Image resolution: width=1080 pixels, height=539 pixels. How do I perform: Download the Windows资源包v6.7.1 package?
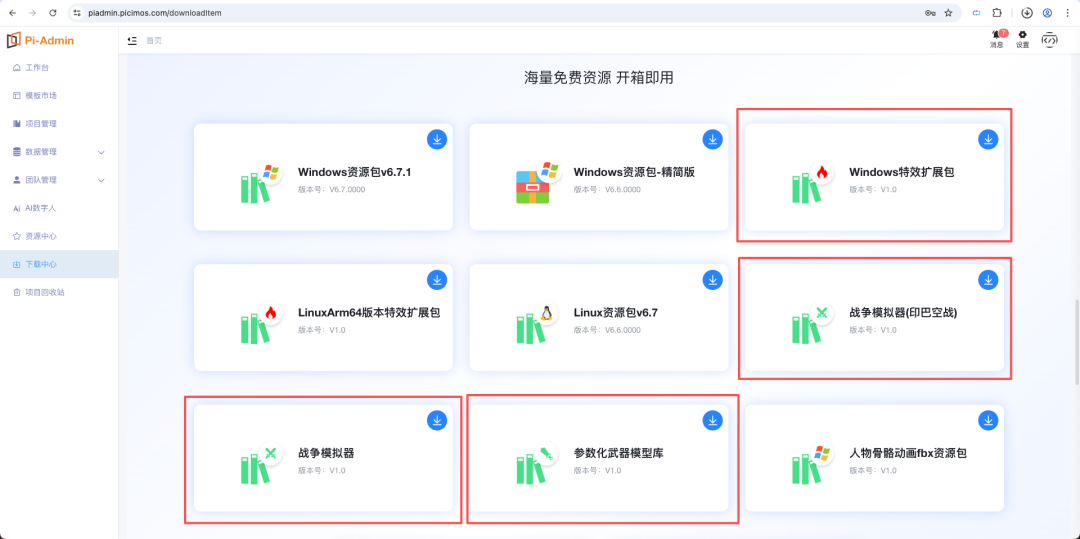coord(437,139)
